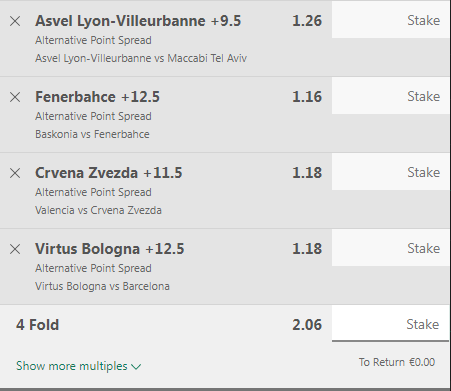Open Asvel Lyon-Villeurbanne vs Maccabi Tel Aviv match
451x391 pixels.
141,58
